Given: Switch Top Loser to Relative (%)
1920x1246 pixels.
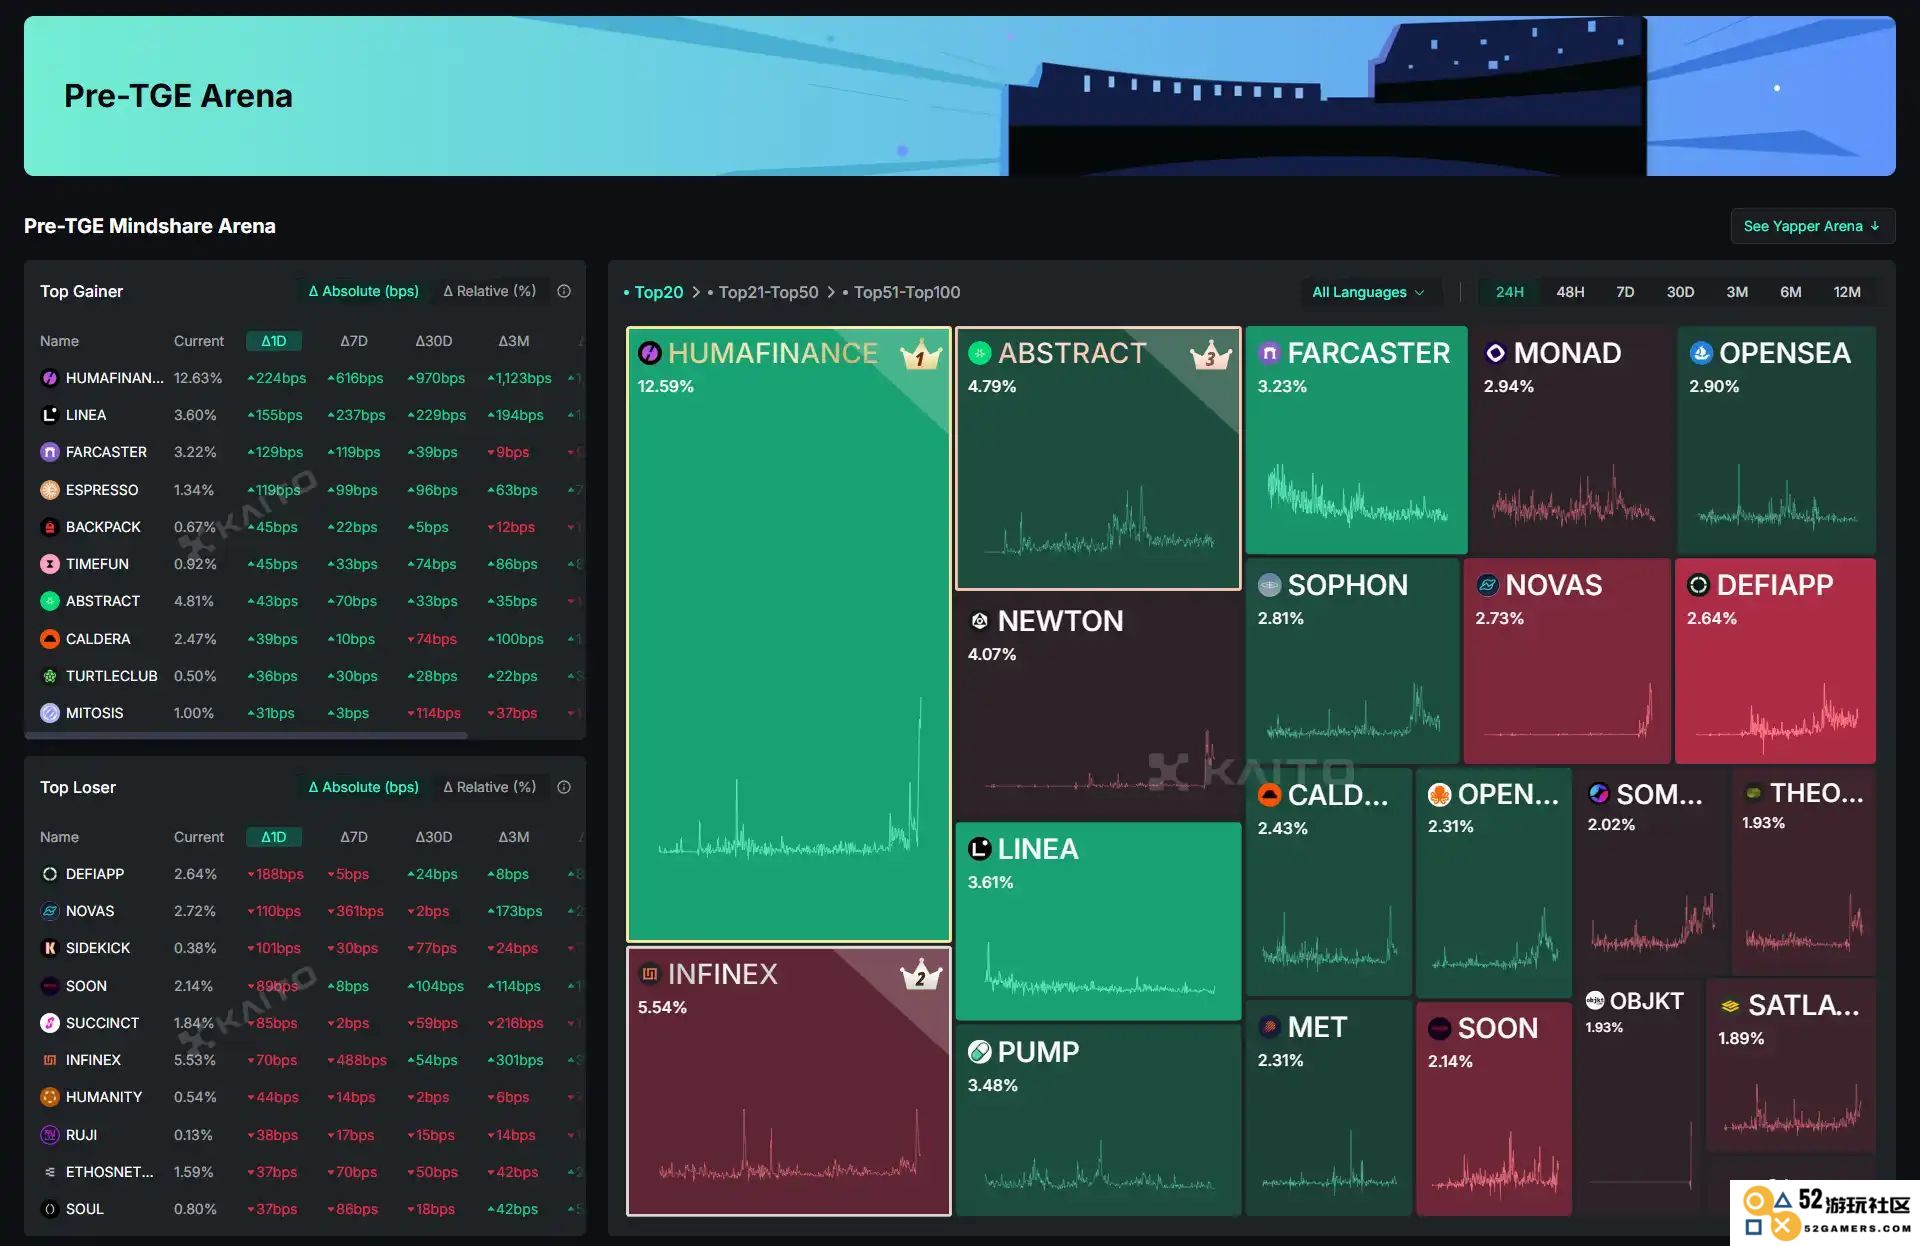Looking at the screenshot, I should pos(490,787).
